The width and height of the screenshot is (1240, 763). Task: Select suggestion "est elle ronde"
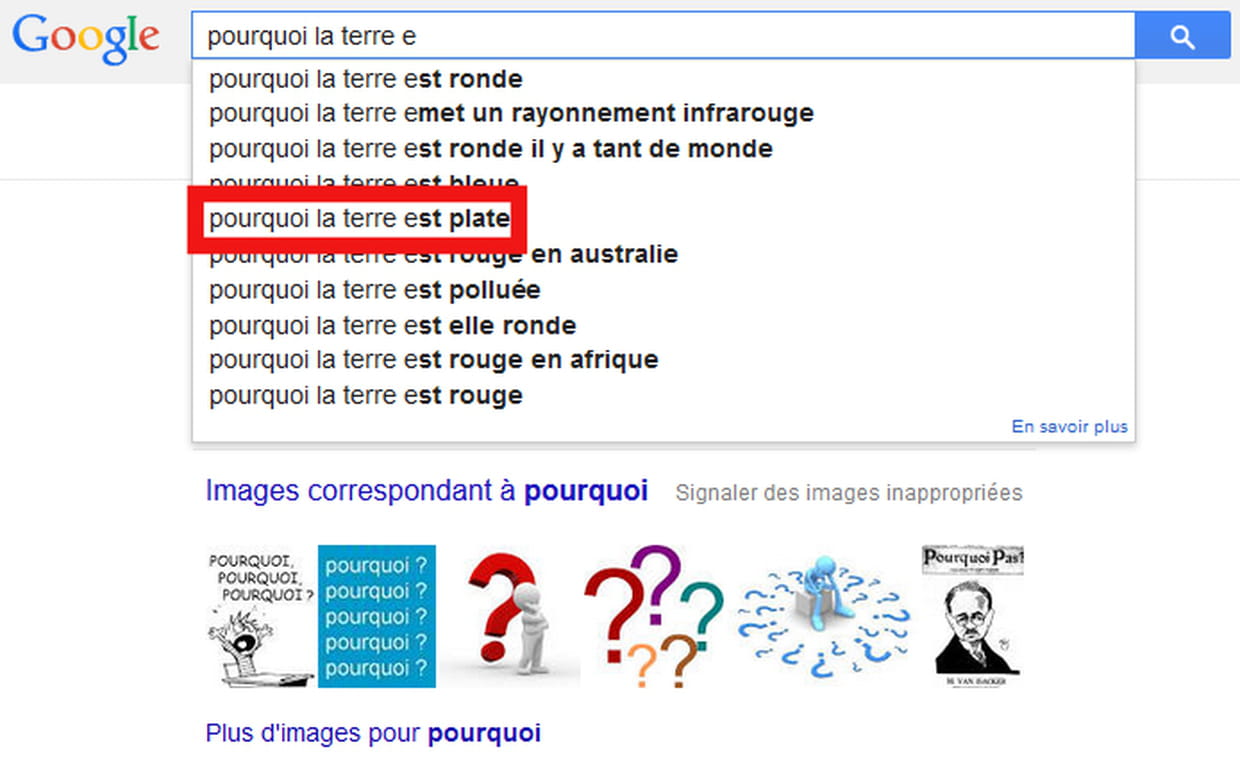point(663,325)
